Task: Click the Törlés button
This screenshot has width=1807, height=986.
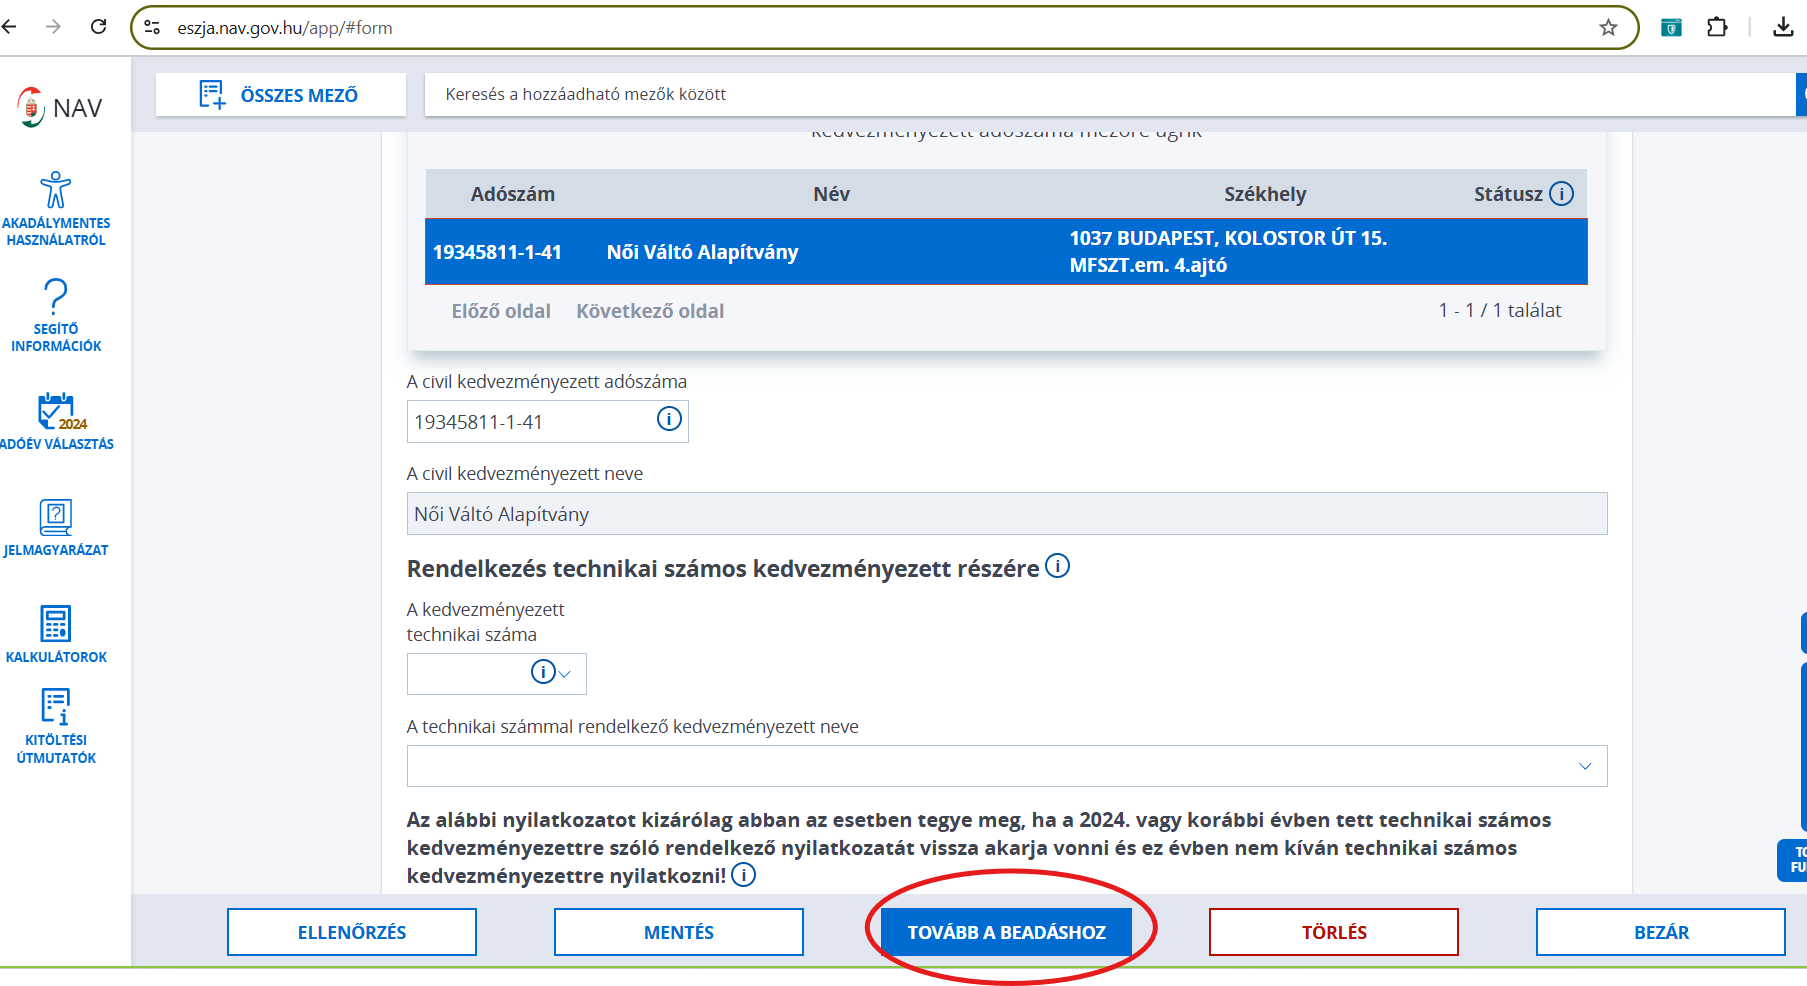Action: (x=1333, y=932)
